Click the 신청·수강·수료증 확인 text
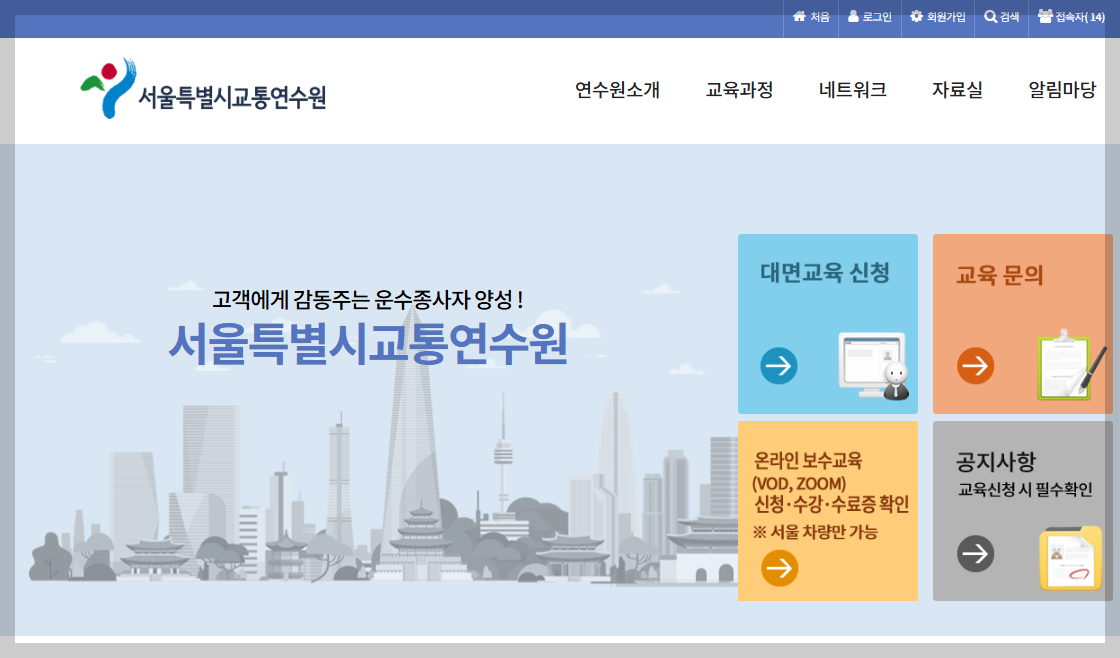The width and height of the screenshot is (1120, 658). [831, 504]
